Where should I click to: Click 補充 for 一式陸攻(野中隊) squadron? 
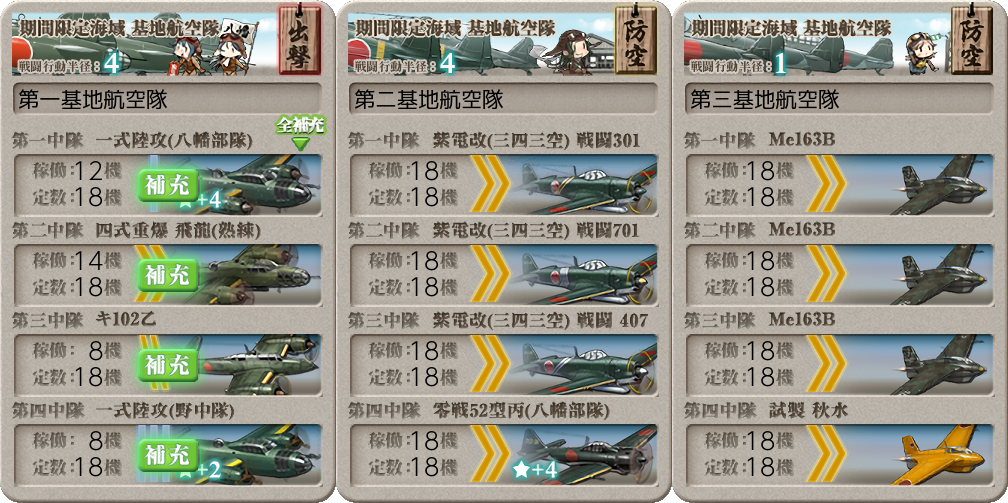168,455
